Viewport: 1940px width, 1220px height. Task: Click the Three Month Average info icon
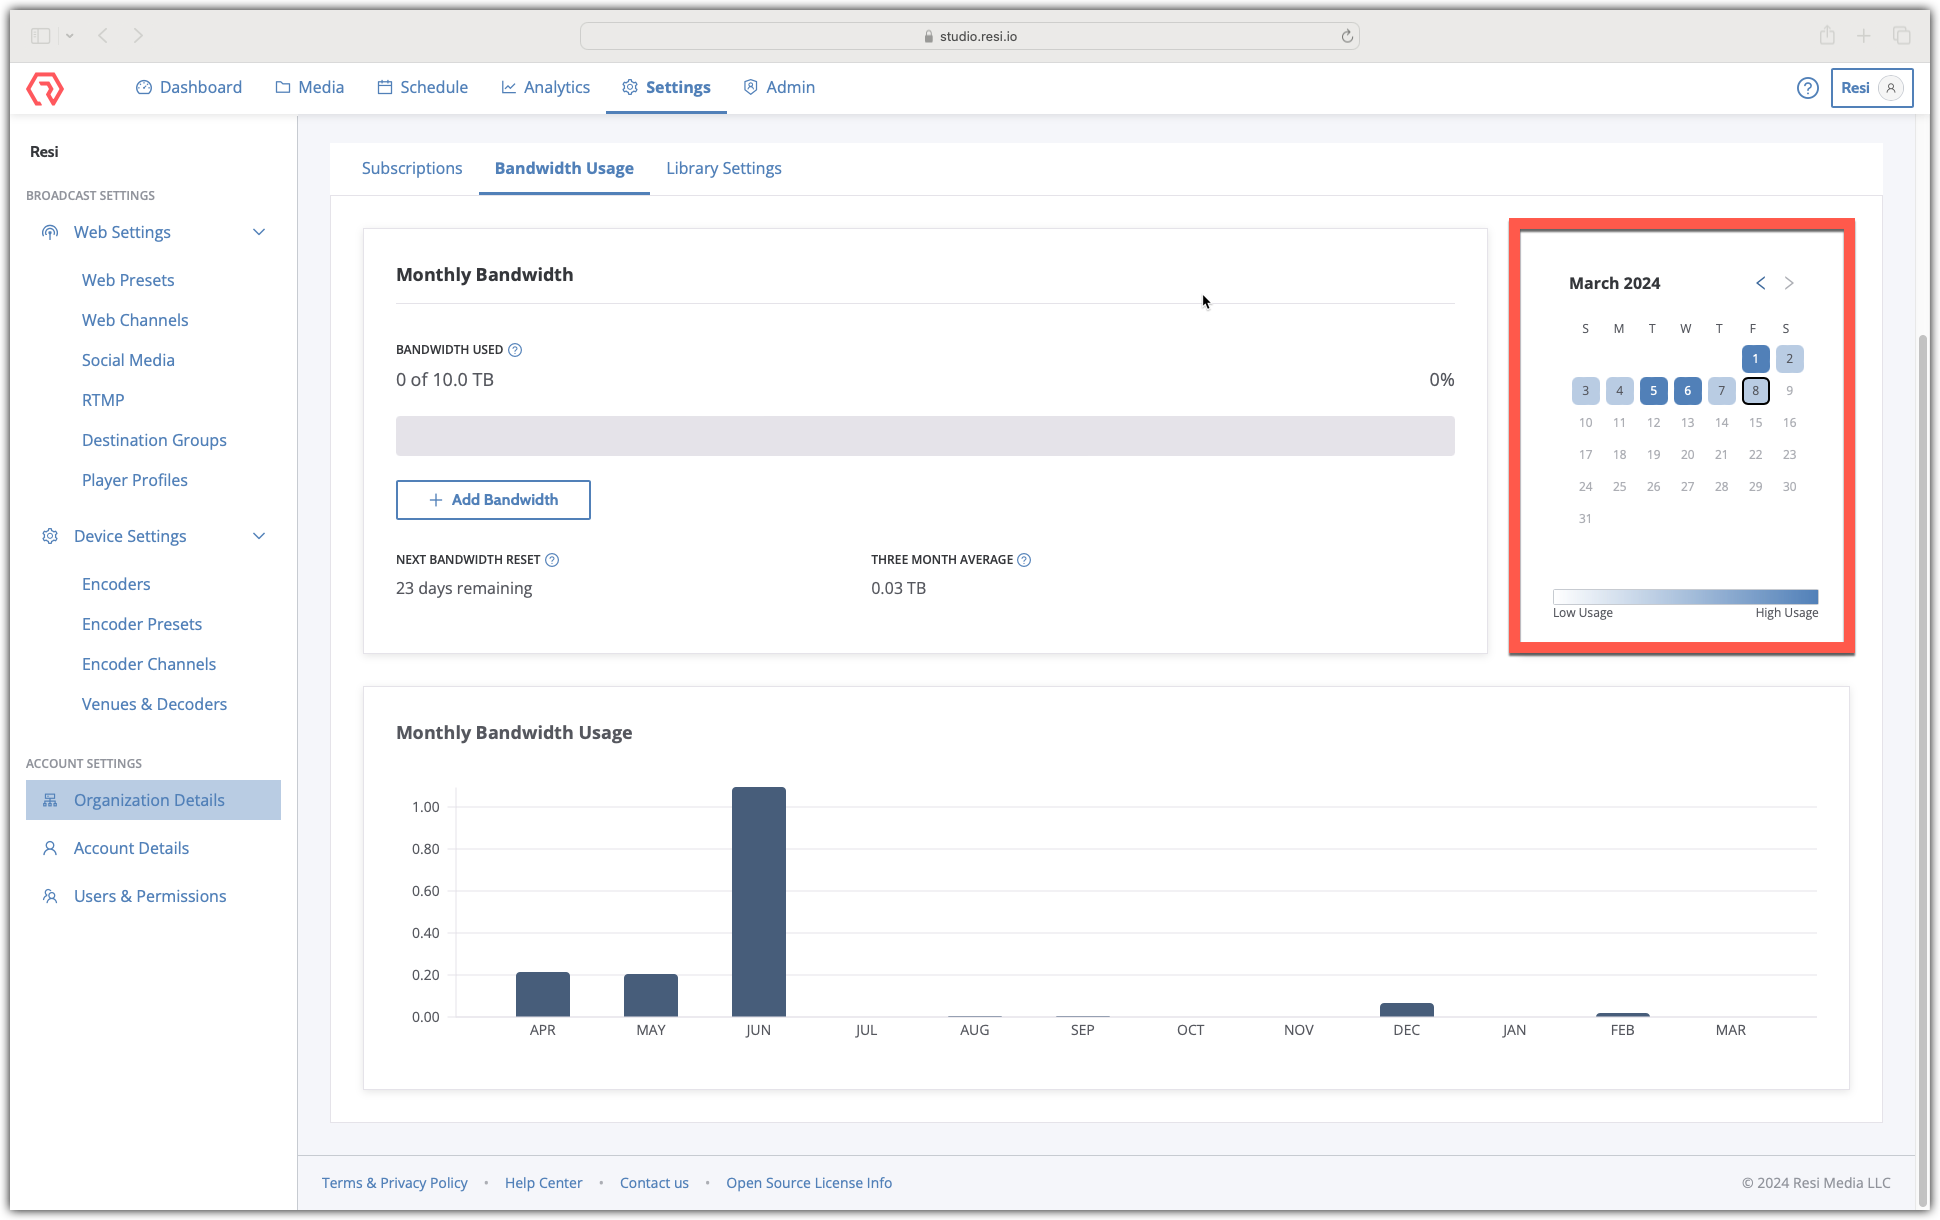[x=1024, y=560]
